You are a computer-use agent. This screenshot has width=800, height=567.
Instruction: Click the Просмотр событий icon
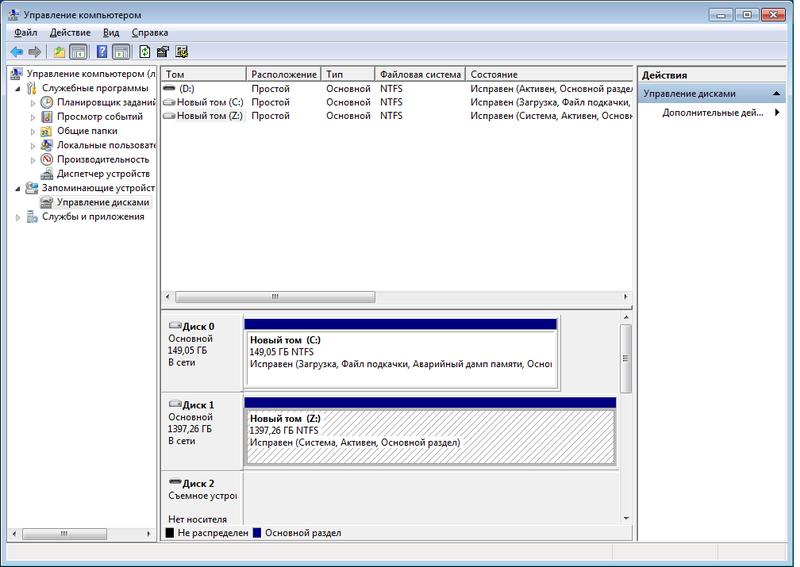pyautogui.click(x=46, y=117)
